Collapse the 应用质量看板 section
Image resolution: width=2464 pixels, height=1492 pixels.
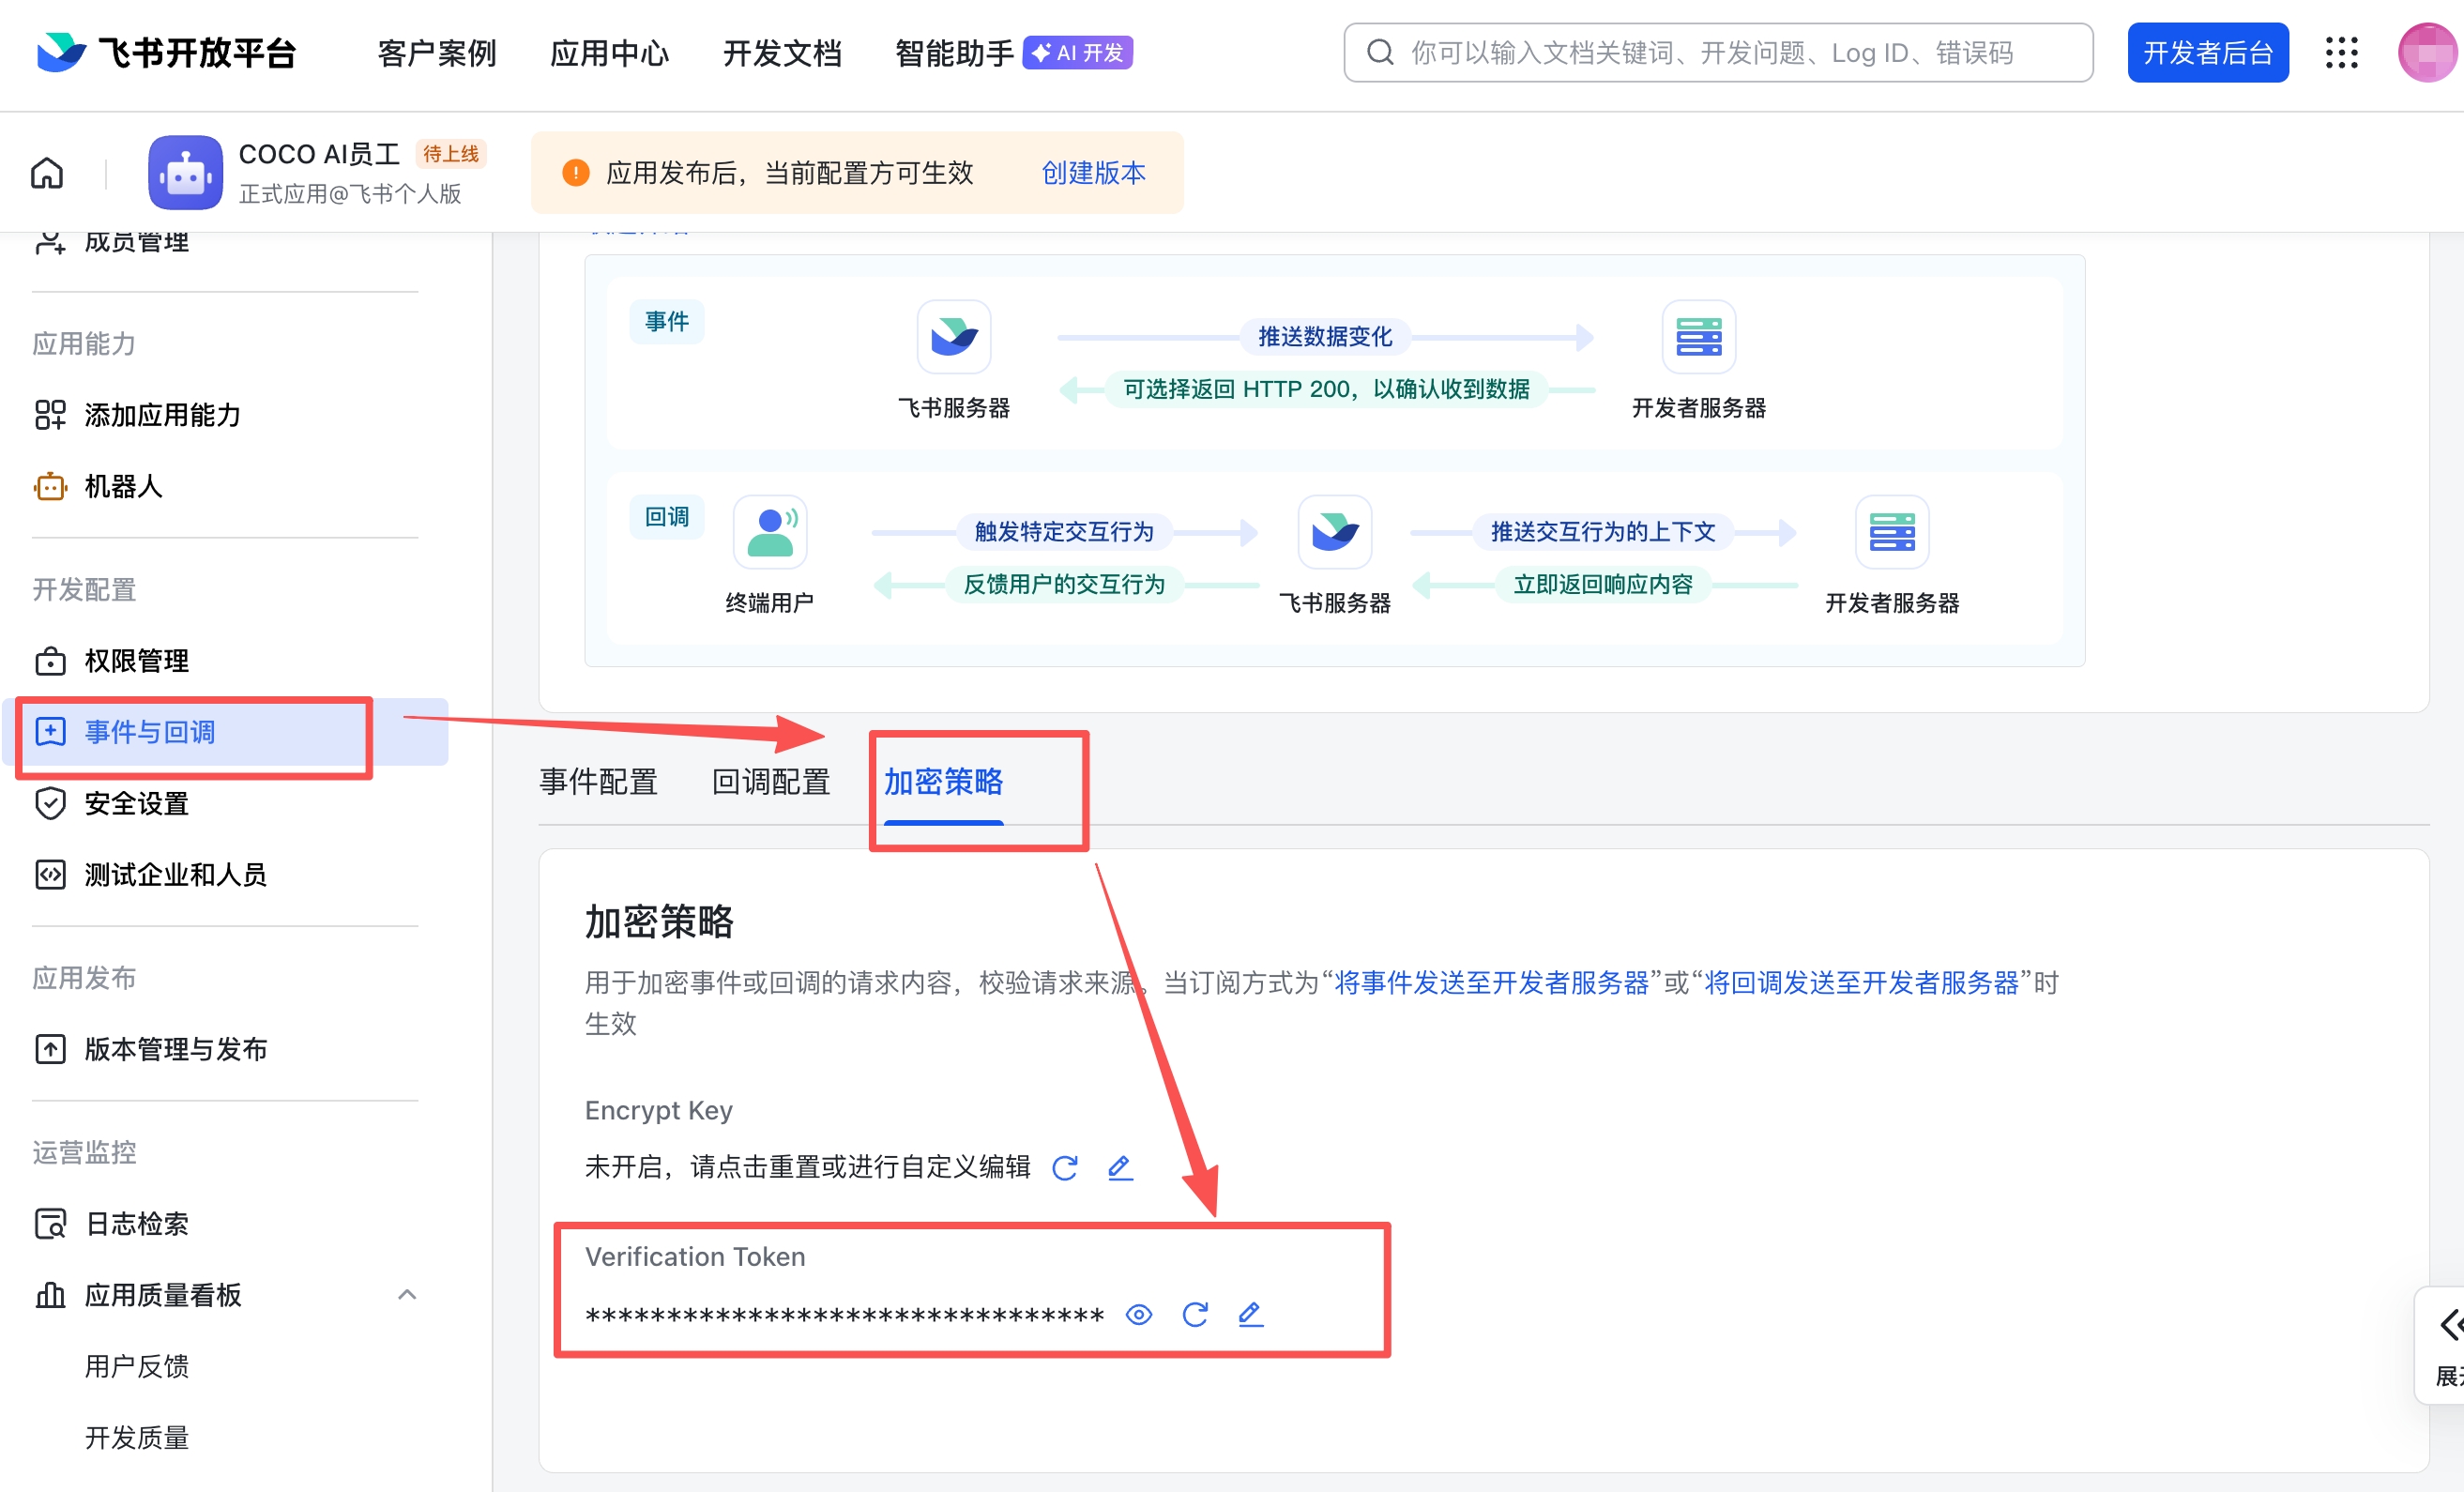point(408,1294)
